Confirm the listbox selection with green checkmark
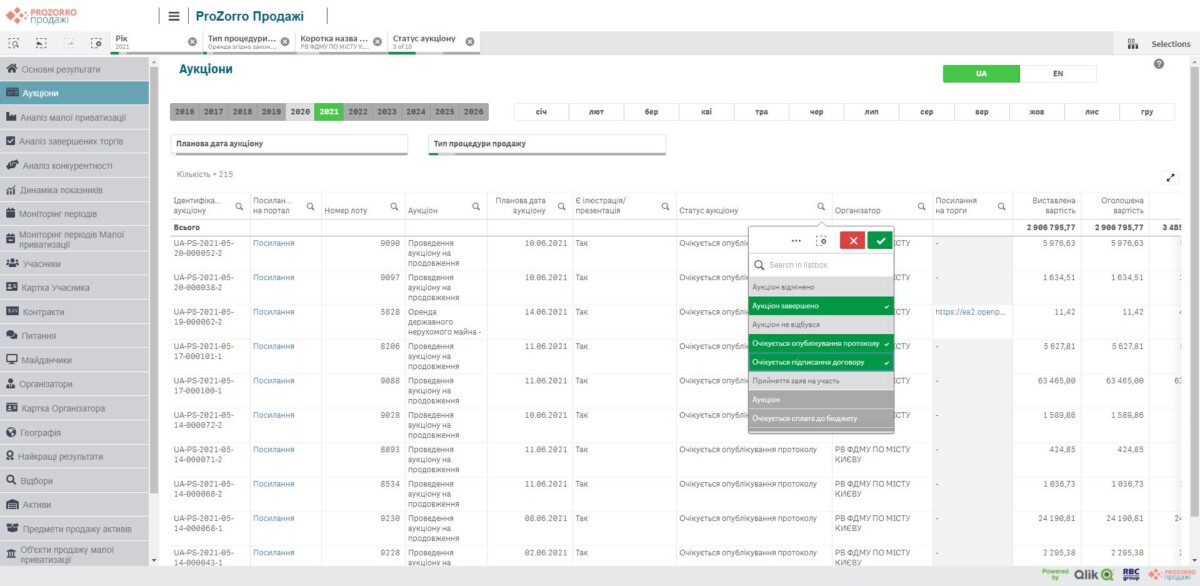The image size is (1200, 586). coord(880,240)
